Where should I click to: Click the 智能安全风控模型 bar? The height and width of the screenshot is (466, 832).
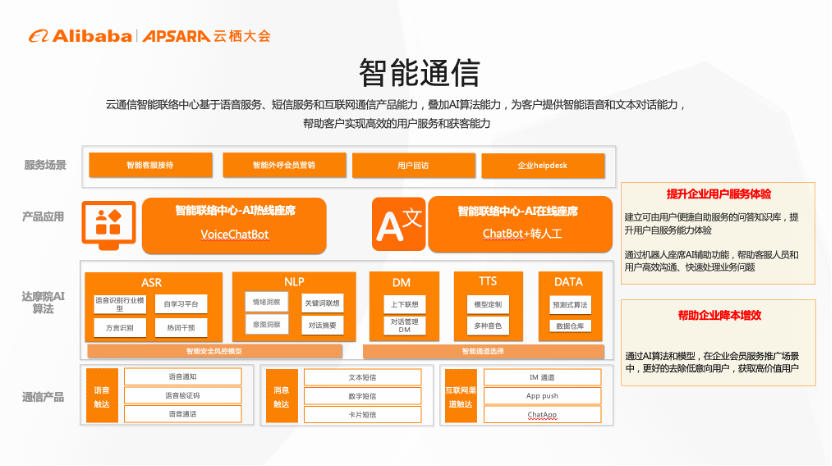click(x=212, y=351)
